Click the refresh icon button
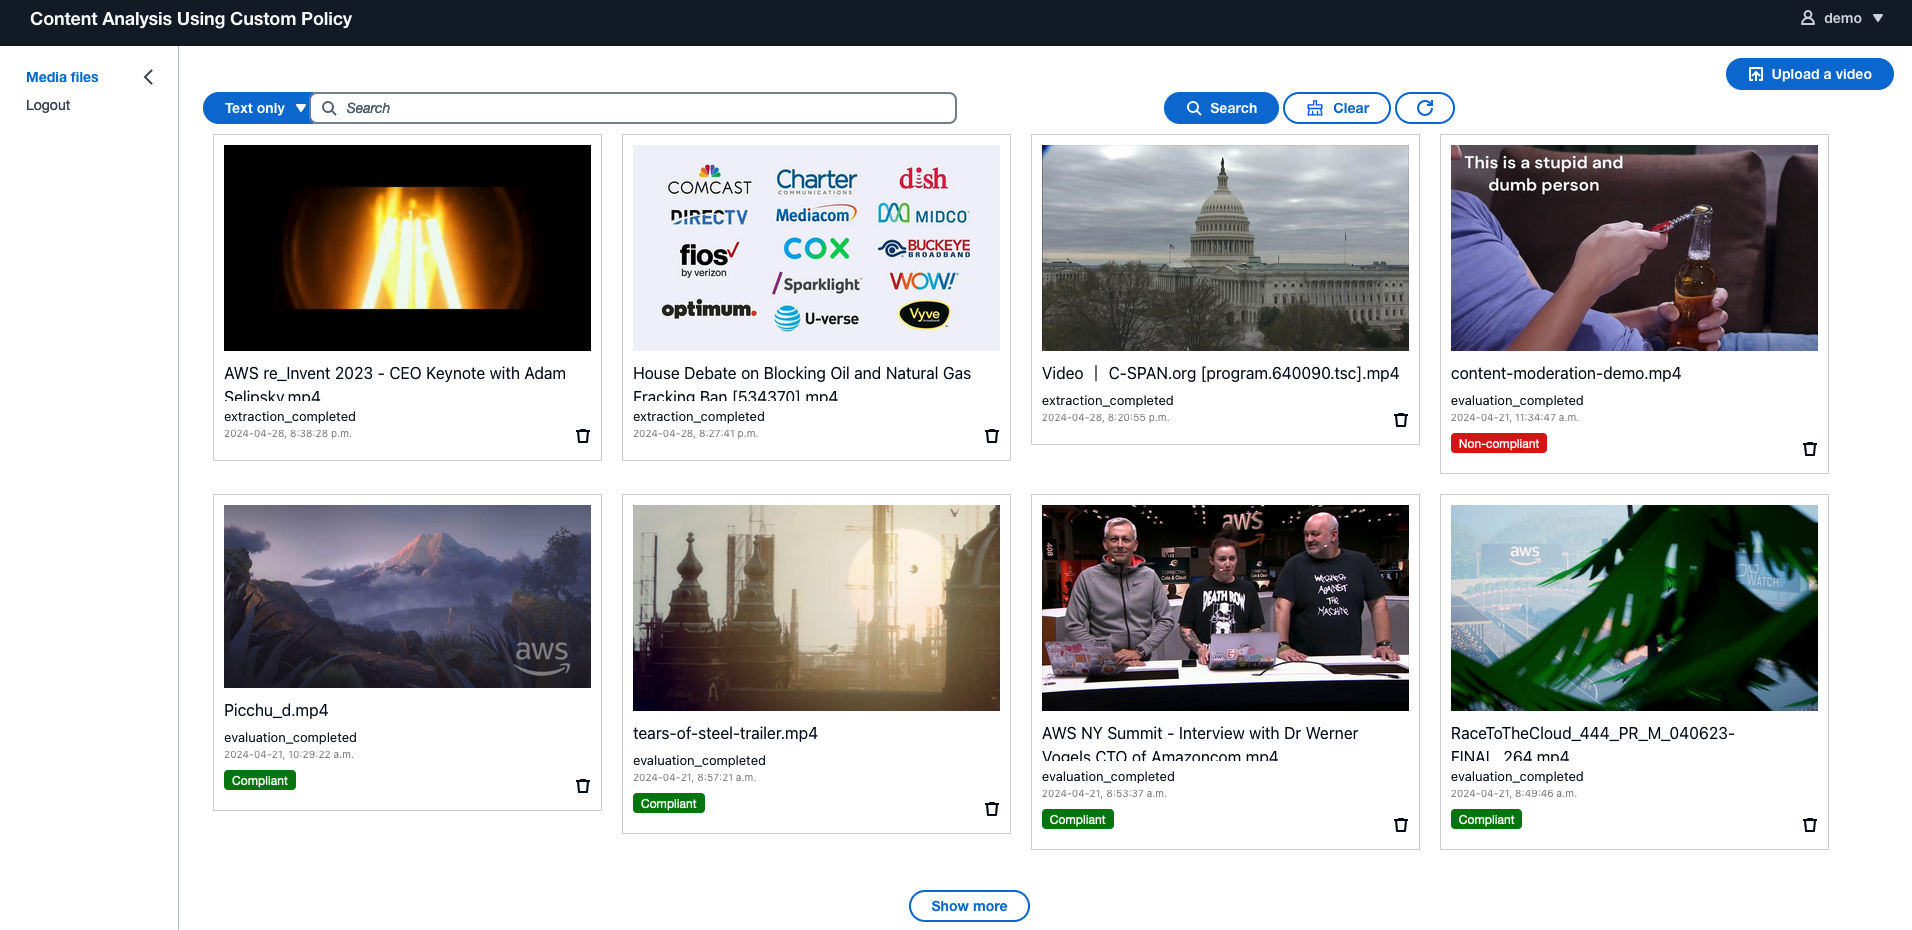This screenshot has width=1912, height=930. click(x=1425, y=108)
